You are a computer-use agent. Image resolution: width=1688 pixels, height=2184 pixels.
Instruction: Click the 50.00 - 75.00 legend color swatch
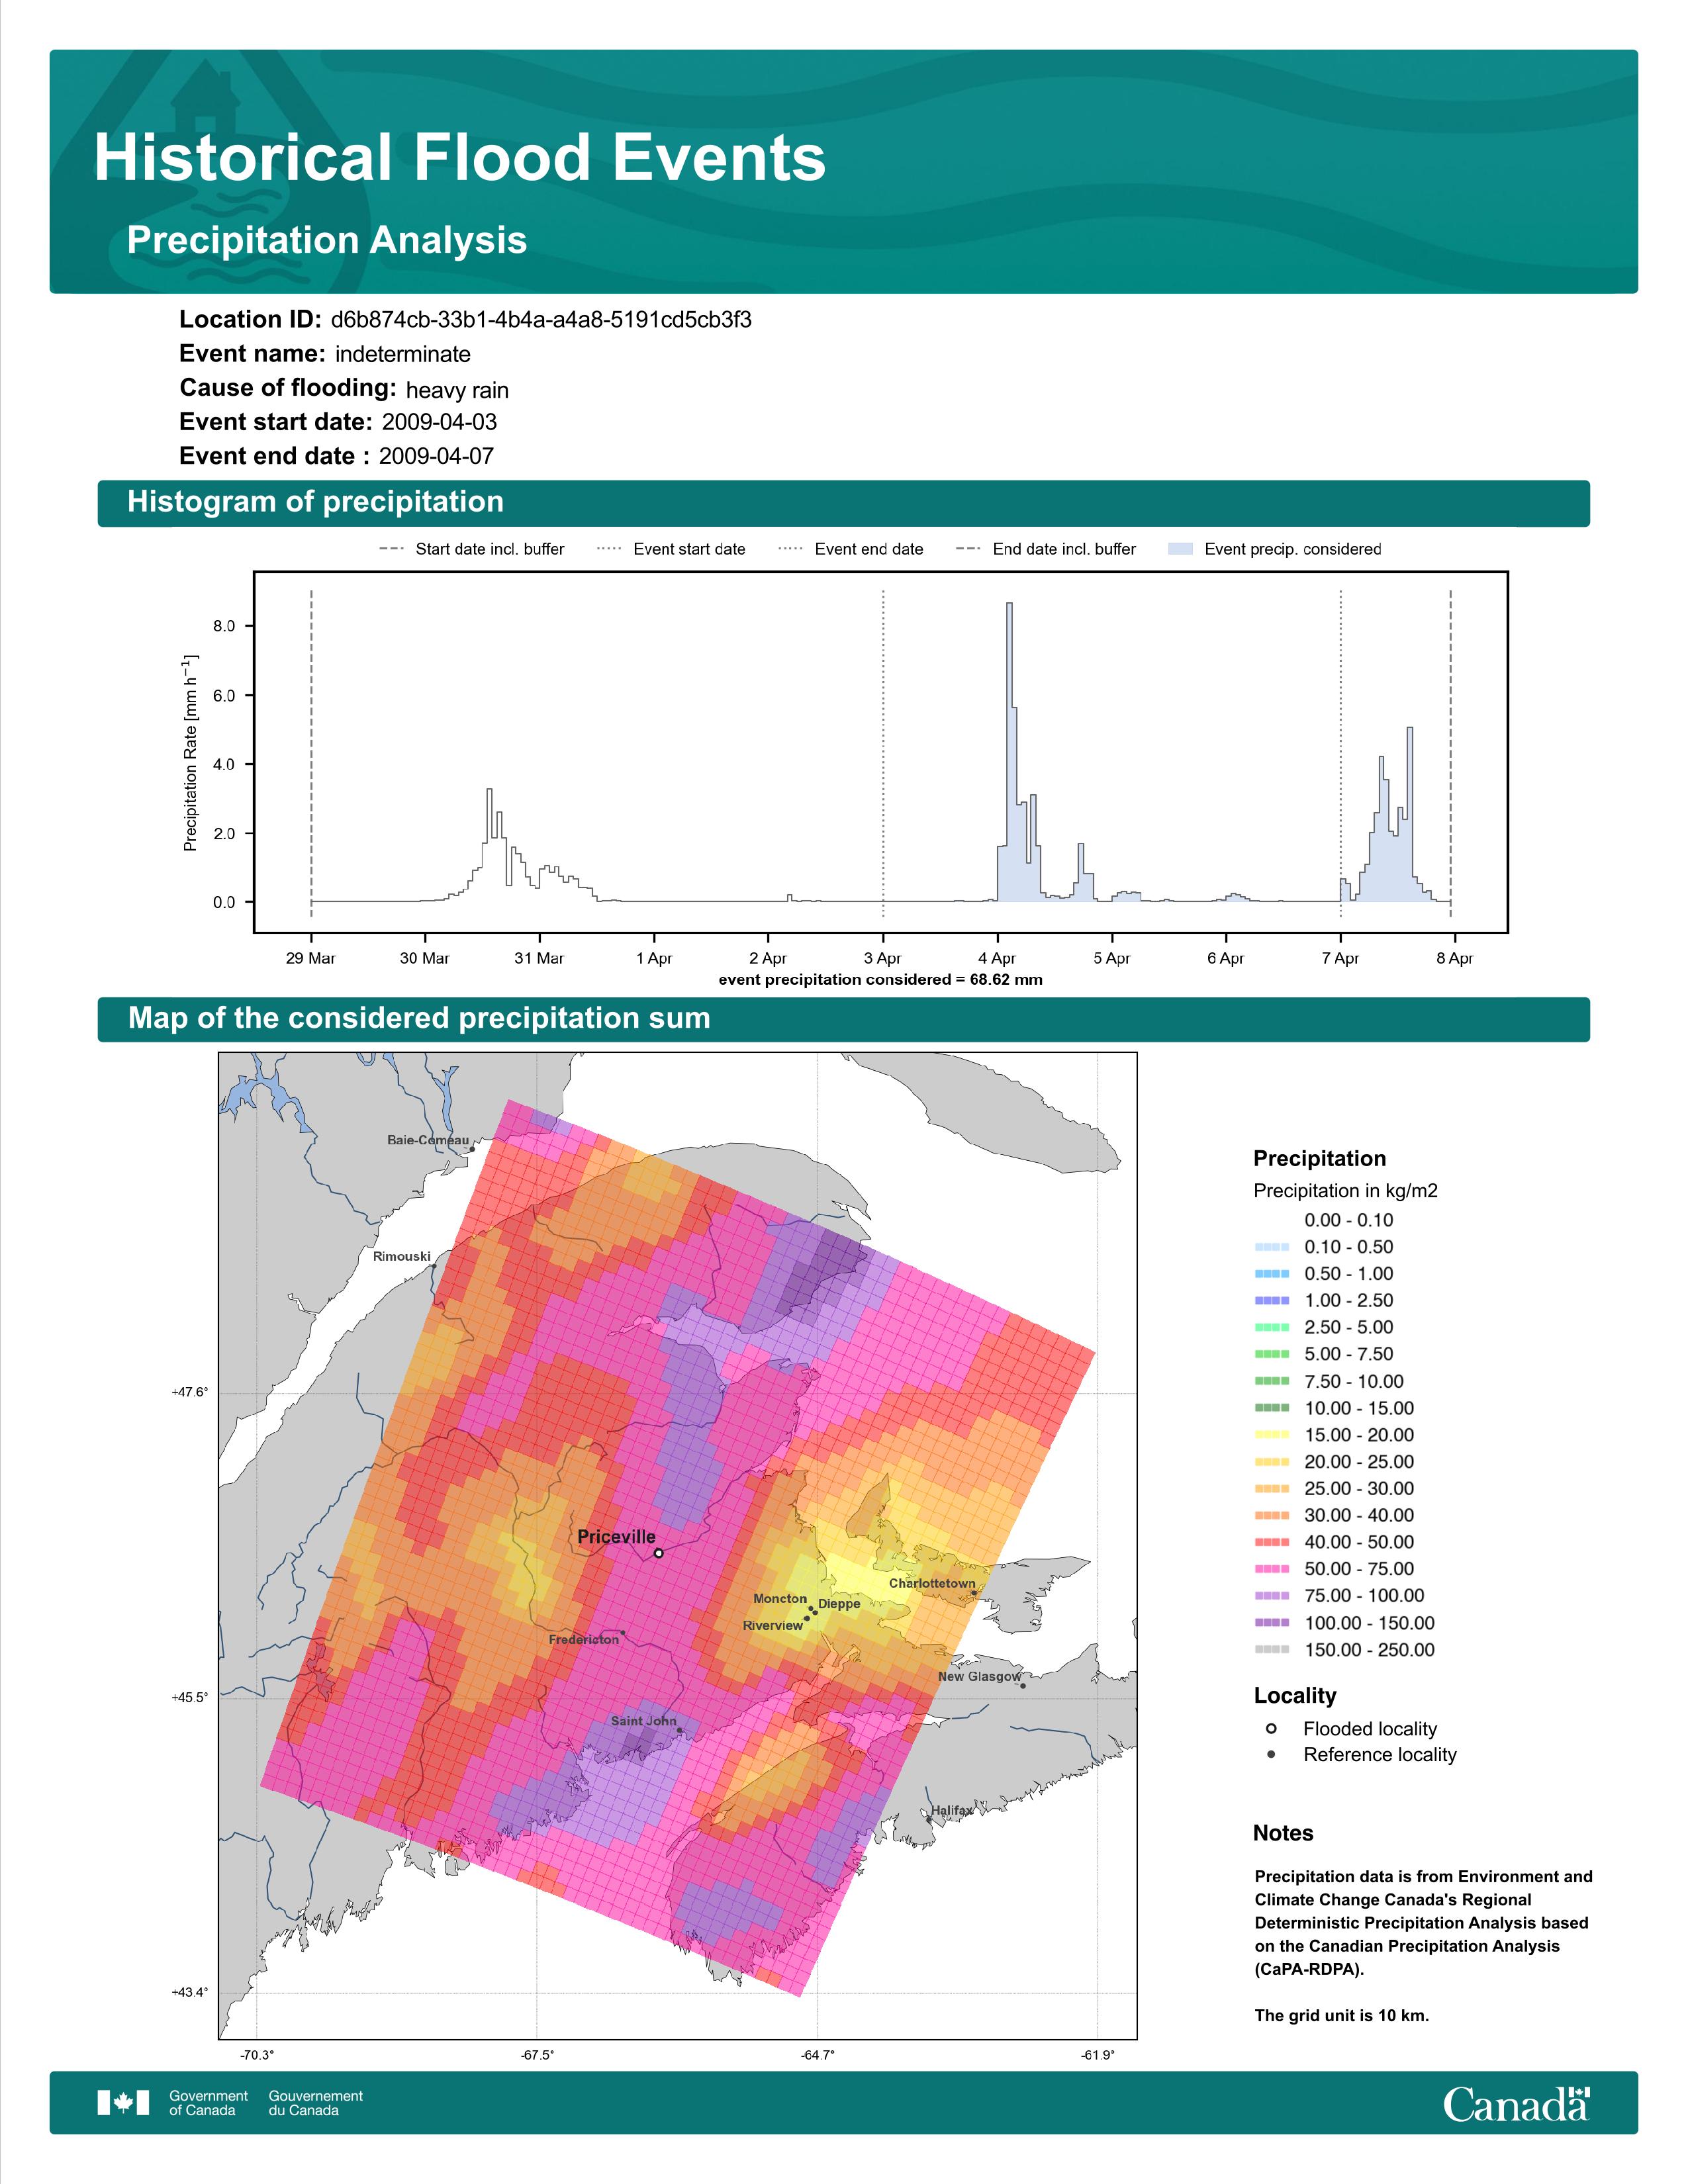pyautogui.click(x=1271, y=1569)
